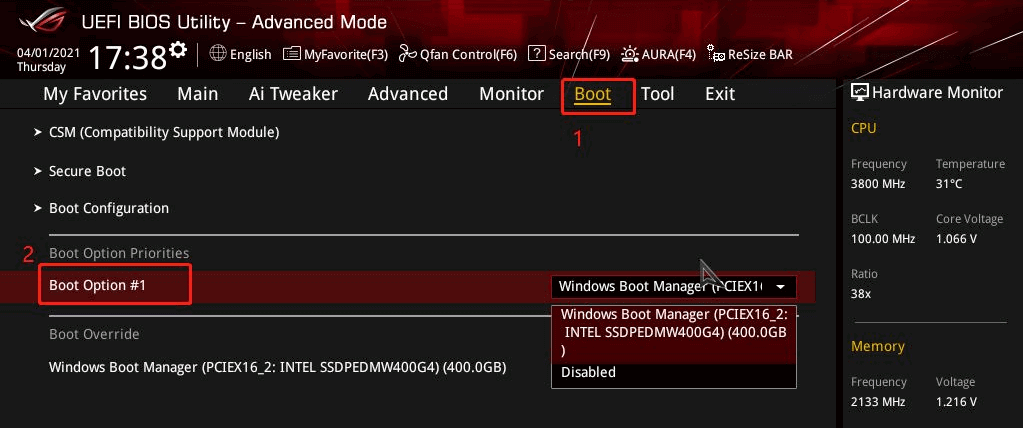Viewport: 1023px width, 428px height.
Task: Open the Exit tab
Action: pos(720,94)
